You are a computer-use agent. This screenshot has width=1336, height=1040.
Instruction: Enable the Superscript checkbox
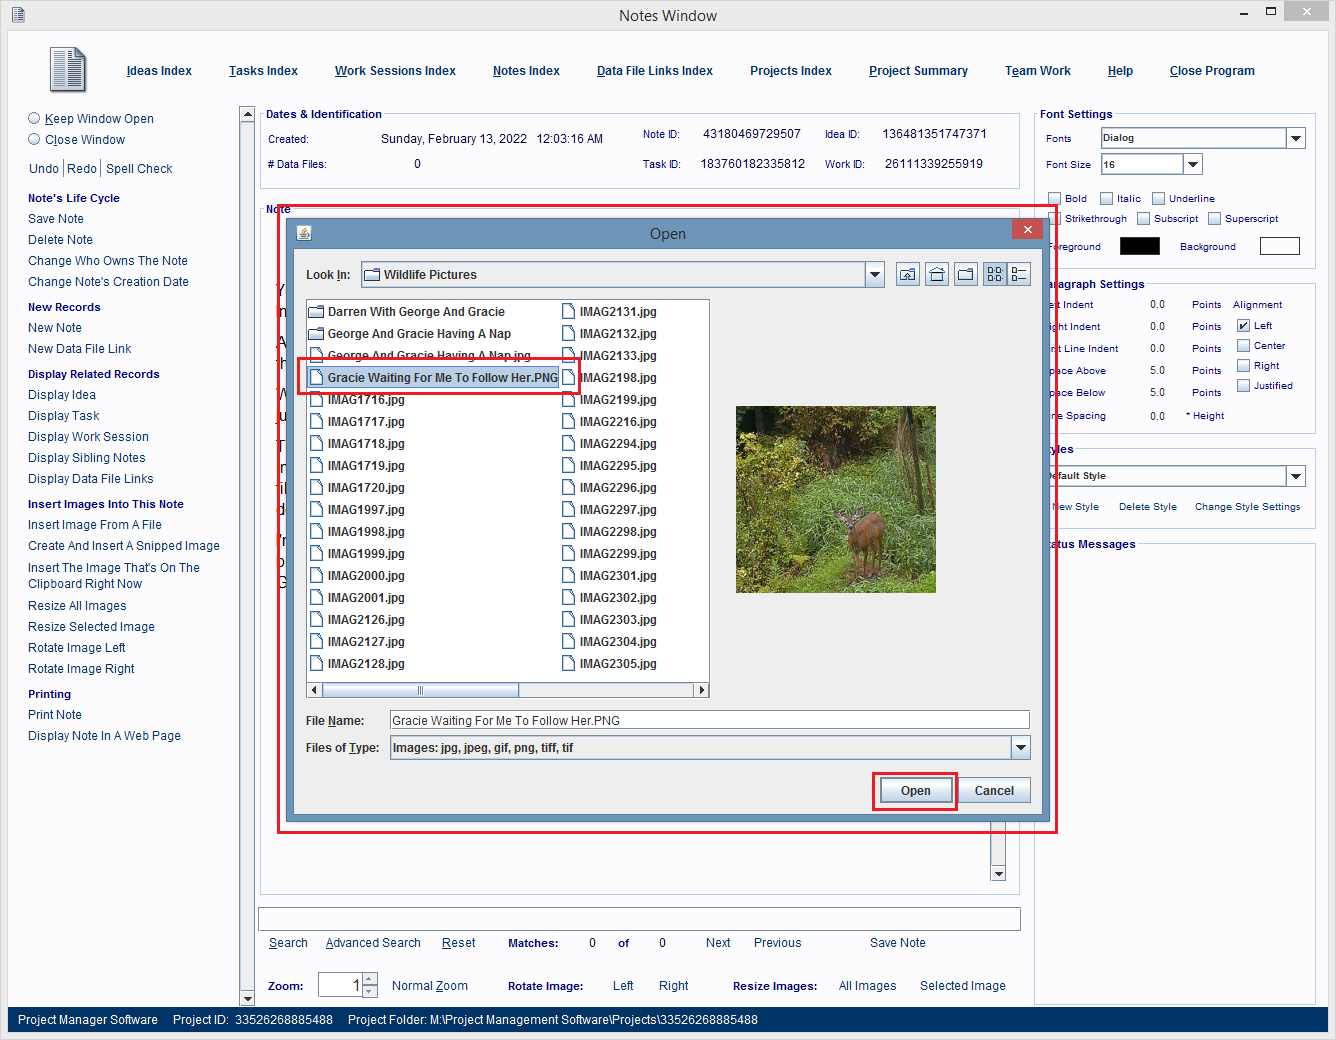pos(1214,218)
